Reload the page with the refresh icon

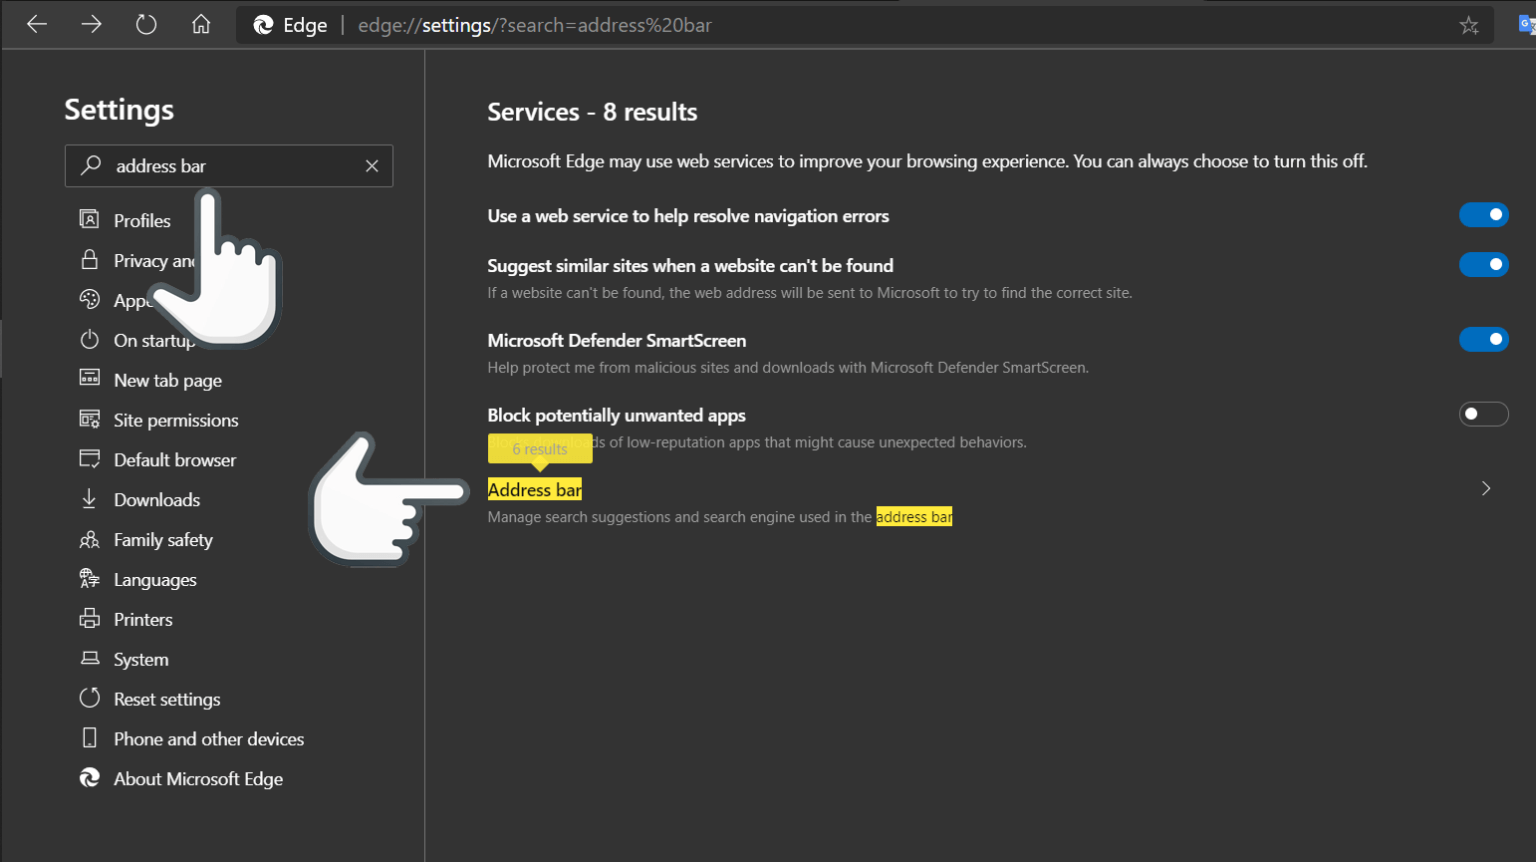pos(146,25)
